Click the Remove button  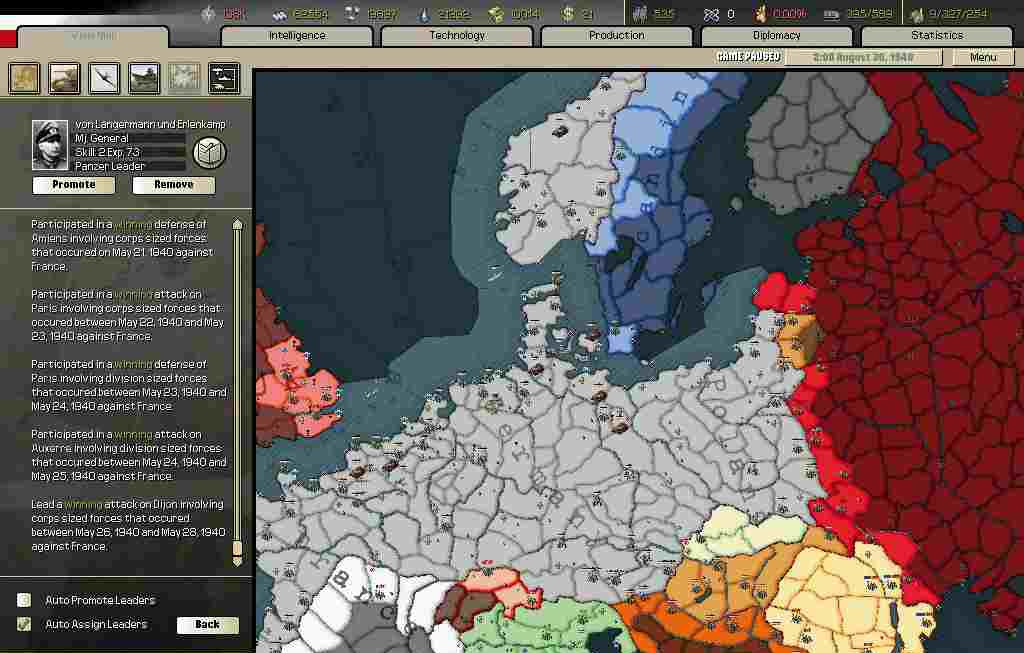(x=174, y=185)
